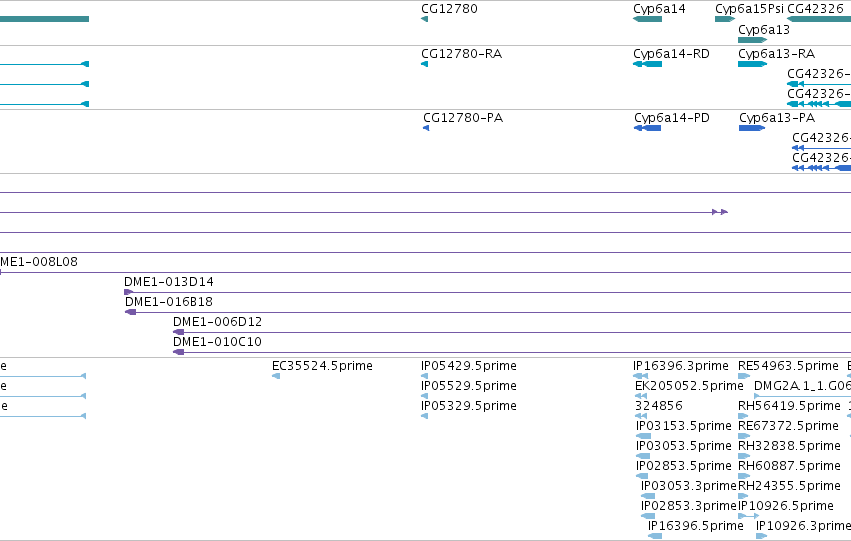The width and height of the screenshot is (851, 541).
Task: Click the IP02853.5prime EST label
Action: click(683, 466)
